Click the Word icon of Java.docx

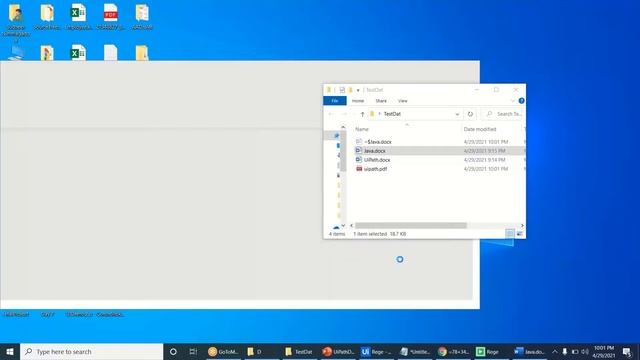pyautogui.click(x=359, y=151)
